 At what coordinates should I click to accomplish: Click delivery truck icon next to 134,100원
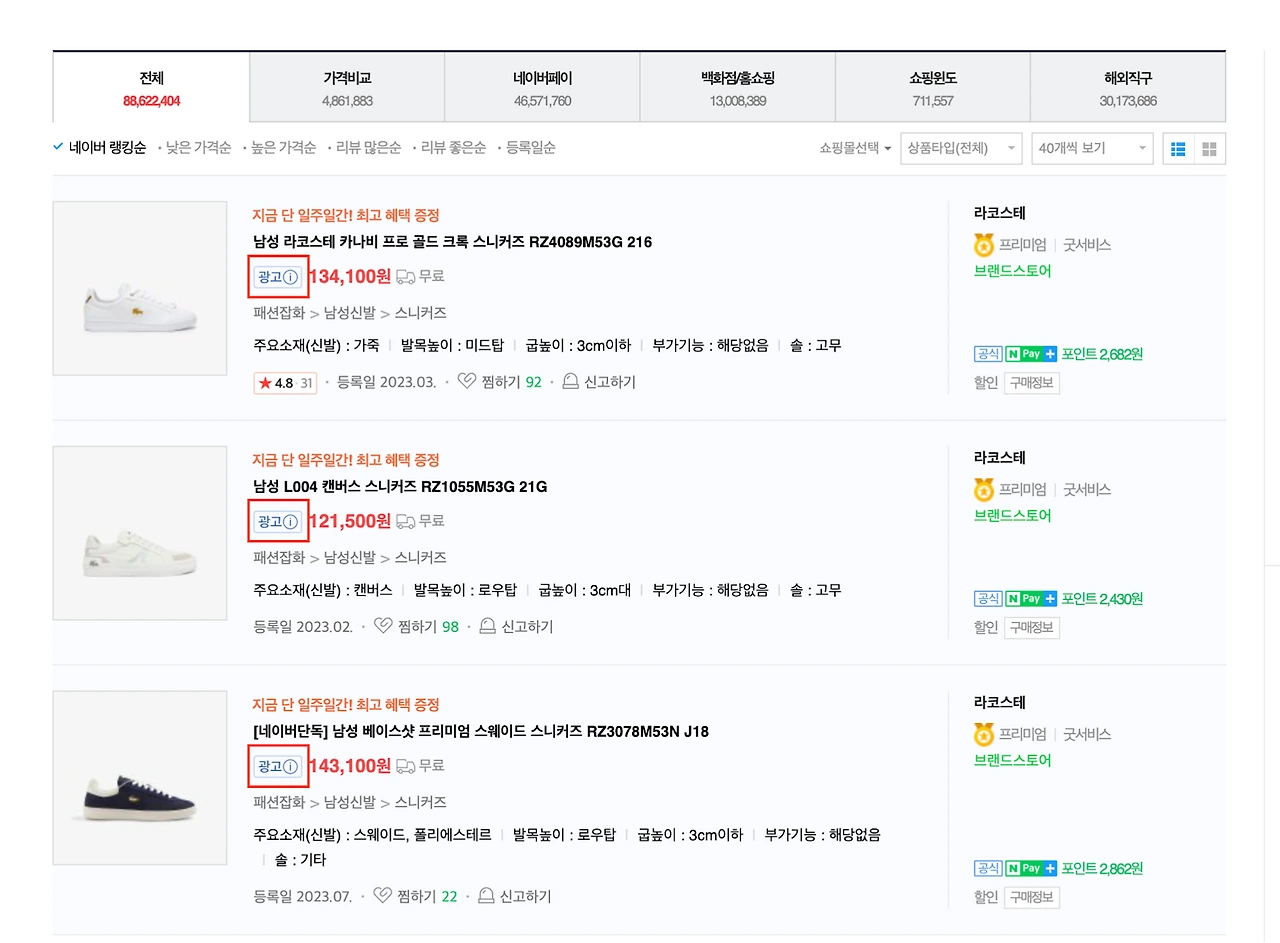pos(405,277)
